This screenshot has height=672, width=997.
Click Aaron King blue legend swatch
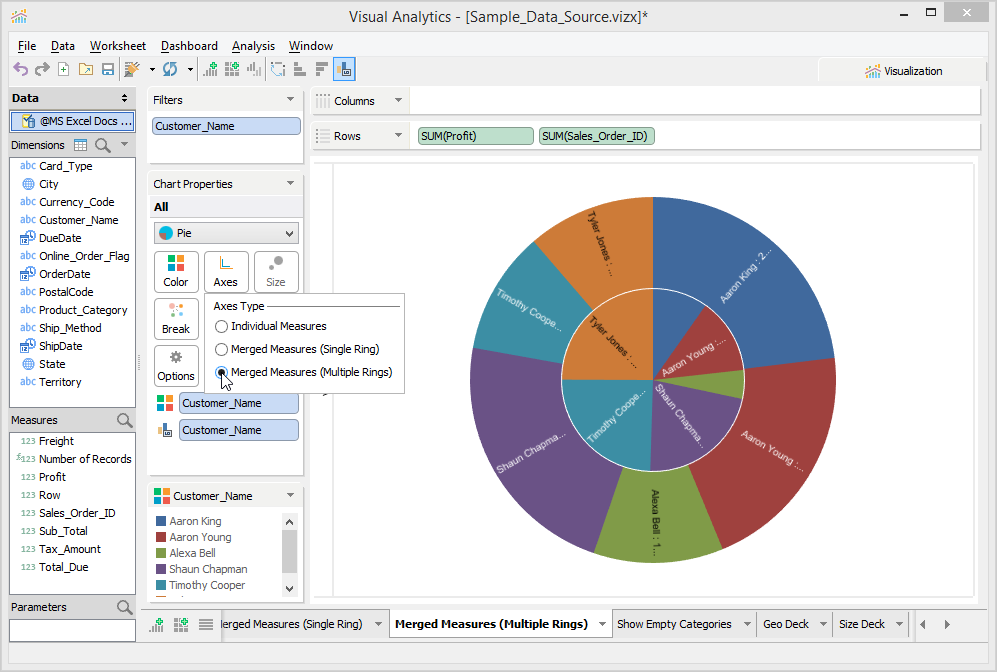(x=161, y=521)
